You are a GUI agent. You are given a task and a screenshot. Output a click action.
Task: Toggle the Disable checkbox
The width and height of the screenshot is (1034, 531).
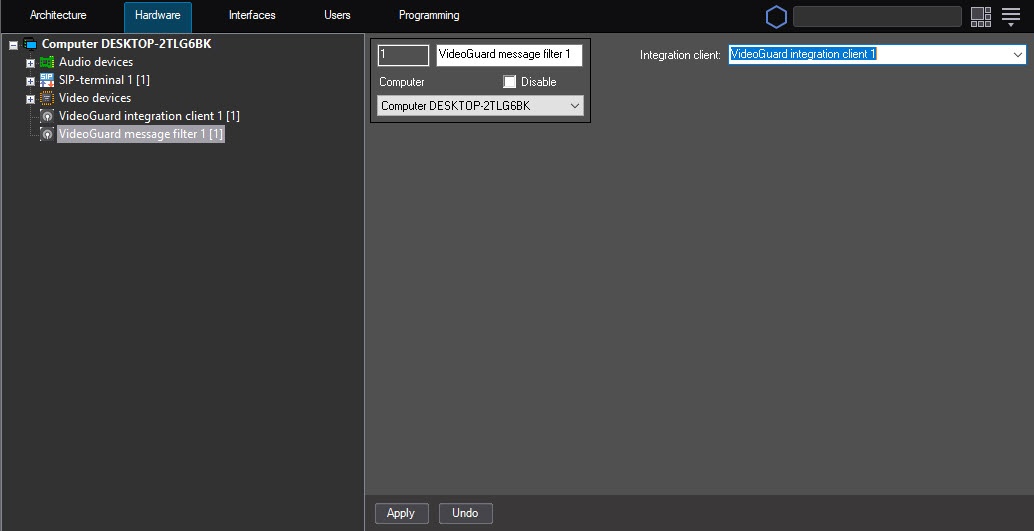coord(509,82)
